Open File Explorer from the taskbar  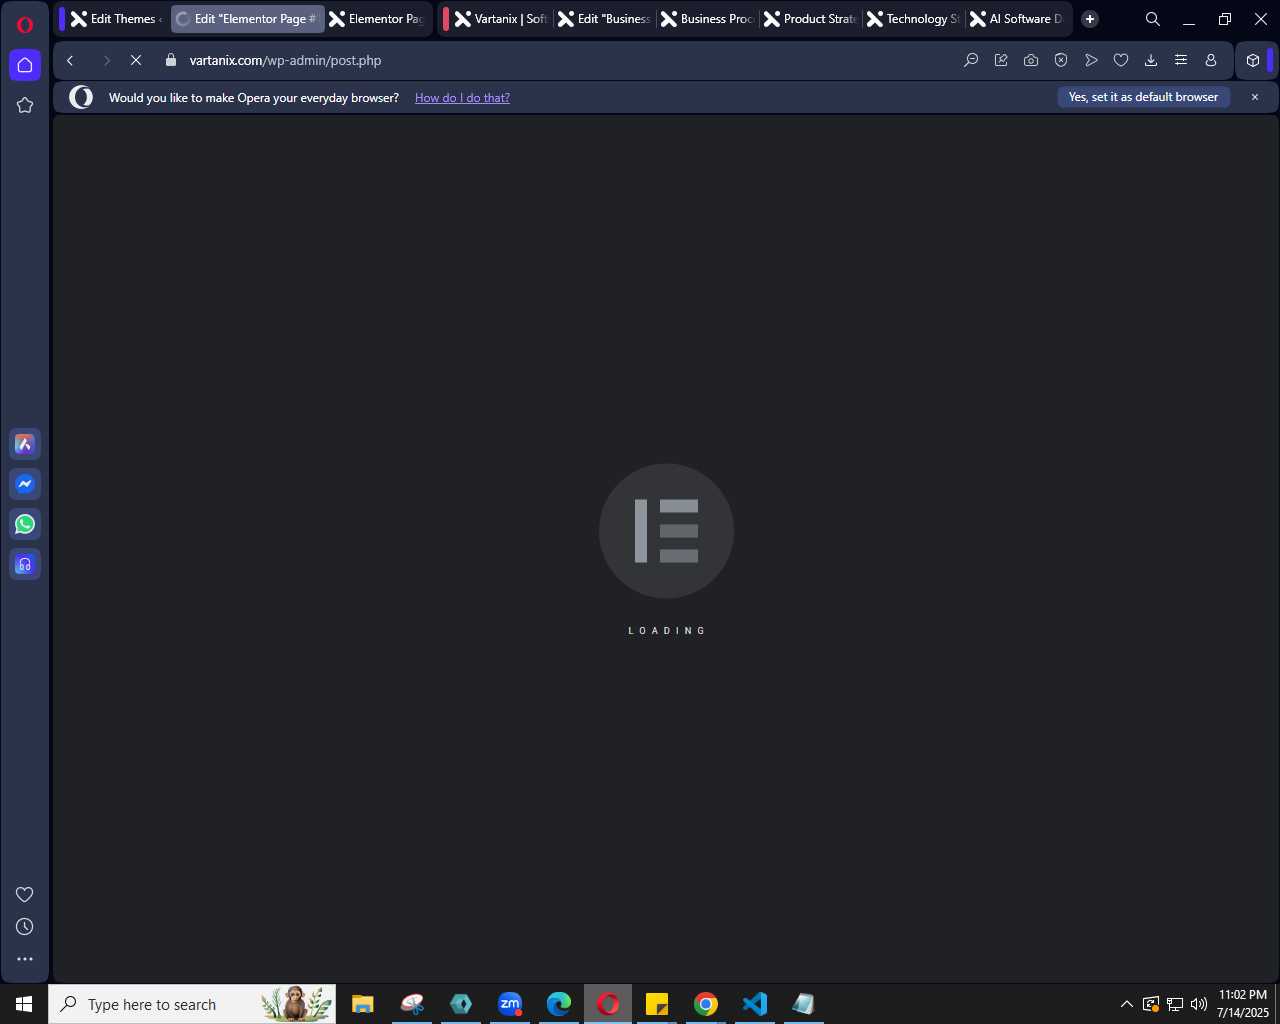click(363, 1004)
